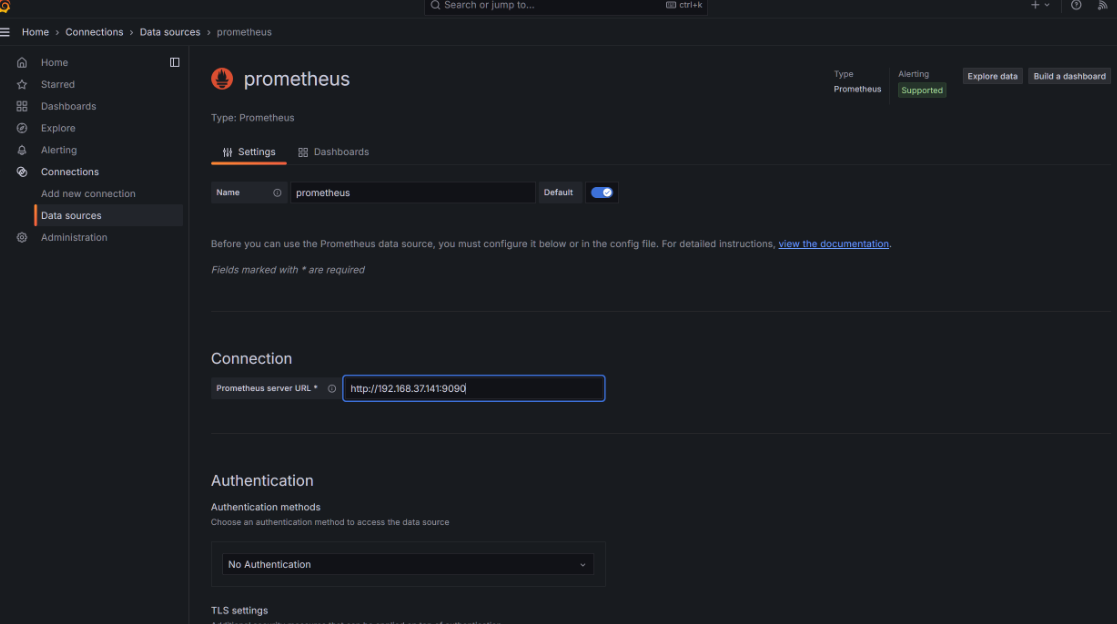Click the Connections plug icon
1117x624 pixels.
point(22,172)
